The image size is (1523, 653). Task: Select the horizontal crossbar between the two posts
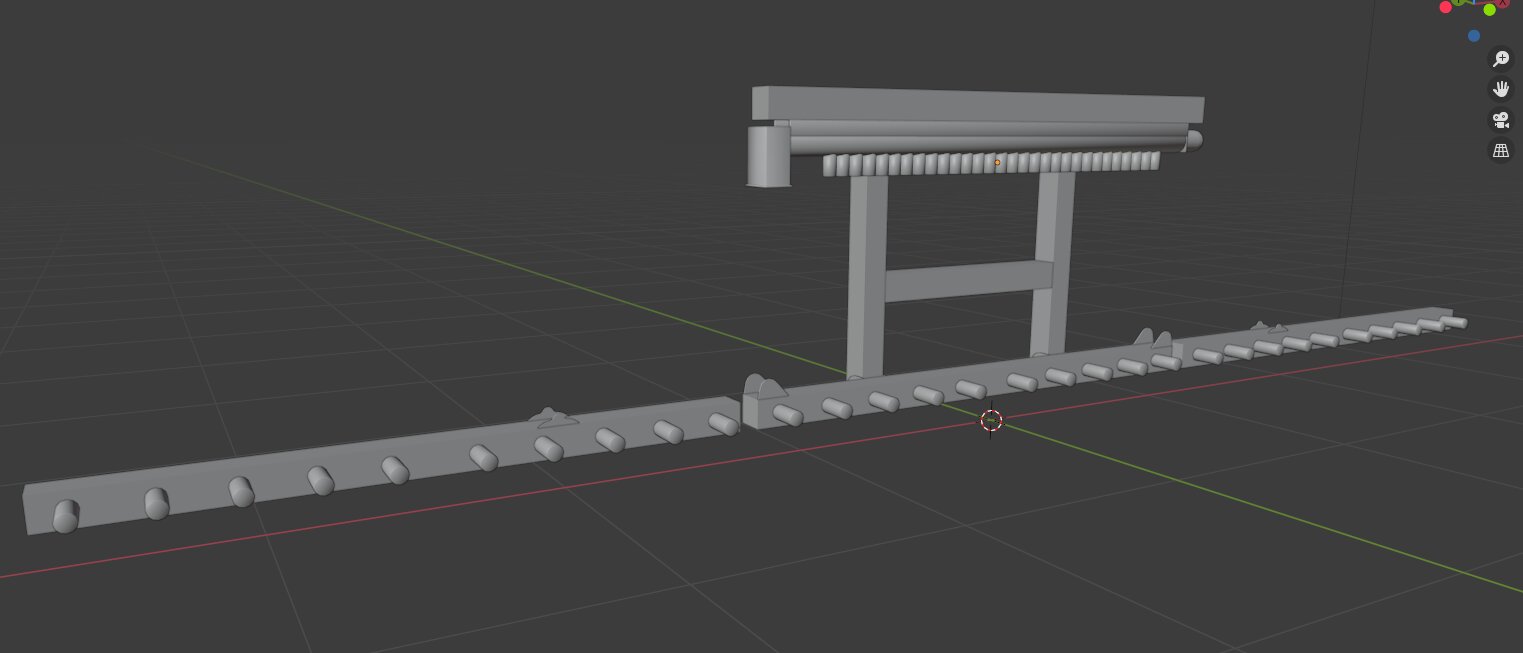coord(968,280)
